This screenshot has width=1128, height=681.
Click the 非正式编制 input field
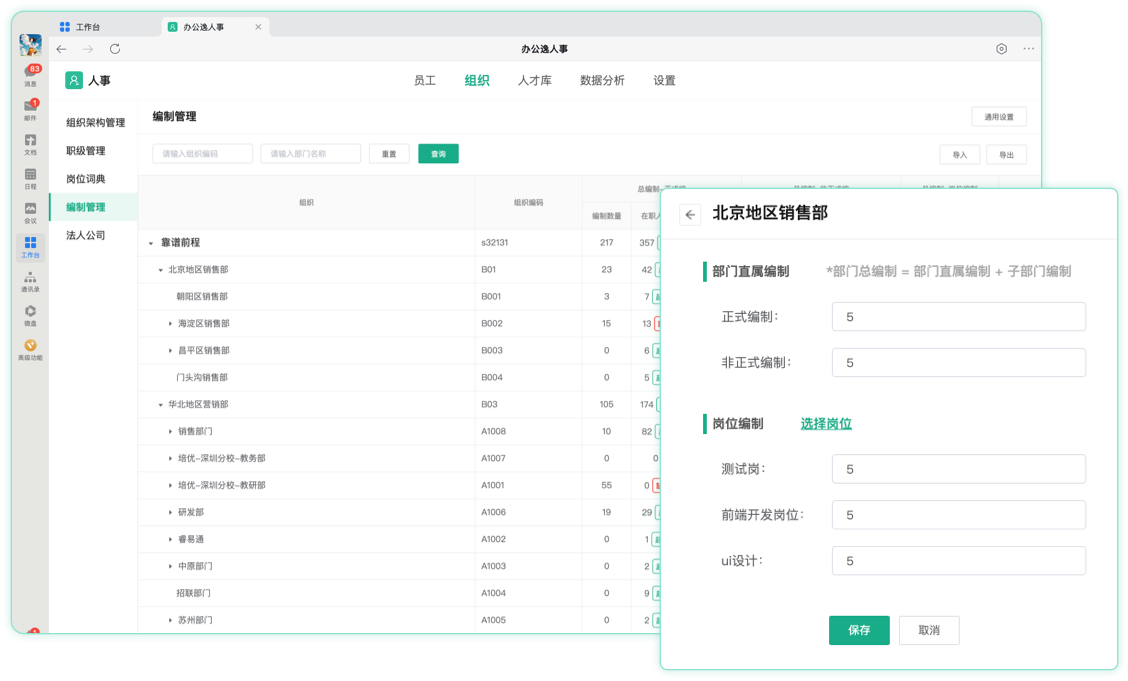point(959,362)
